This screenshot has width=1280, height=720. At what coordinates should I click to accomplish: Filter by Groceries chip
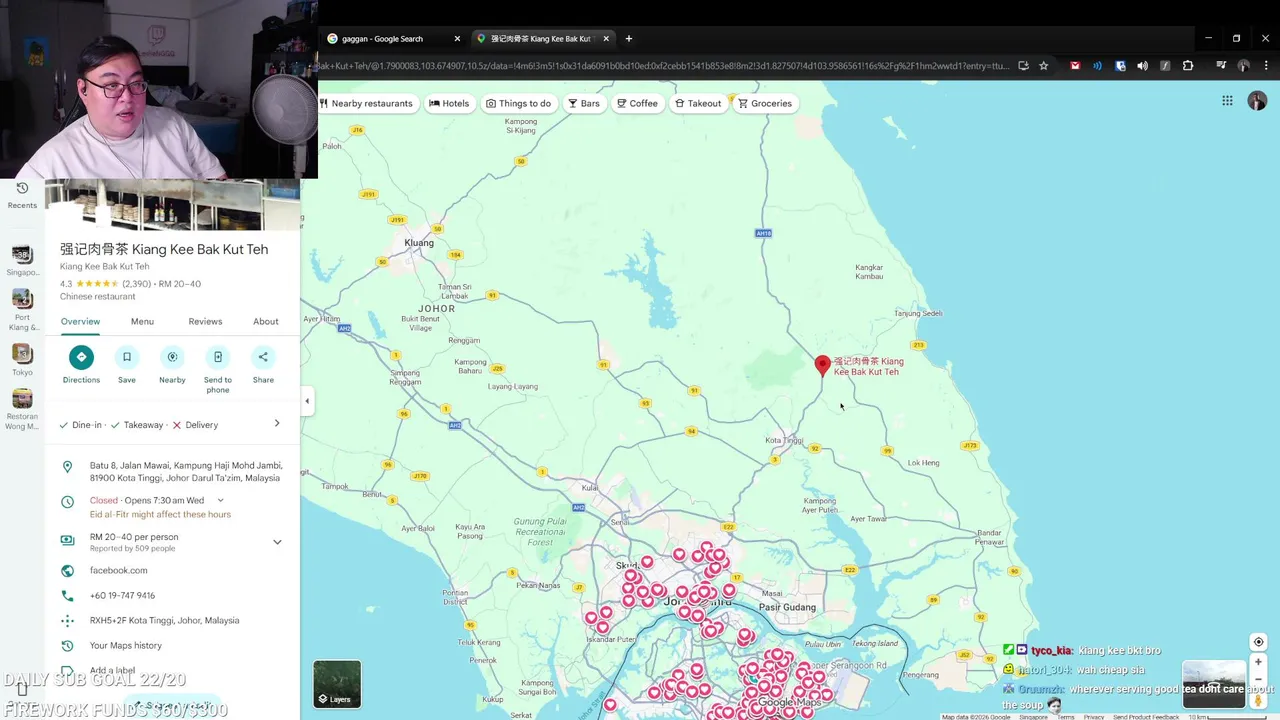coord(765,103)
